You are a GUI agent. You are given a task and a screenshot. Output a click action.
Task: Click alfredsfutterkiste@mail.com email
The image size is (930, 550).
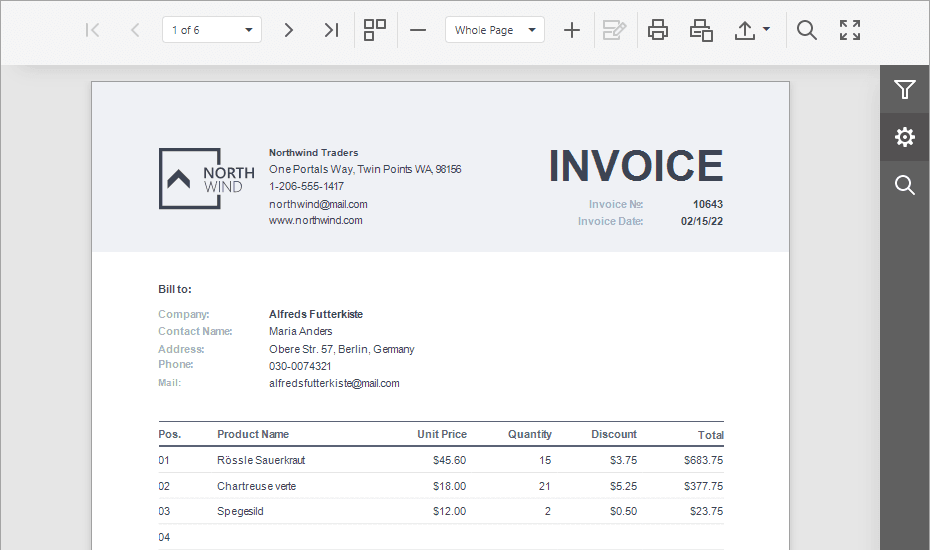tap(334, 383)
